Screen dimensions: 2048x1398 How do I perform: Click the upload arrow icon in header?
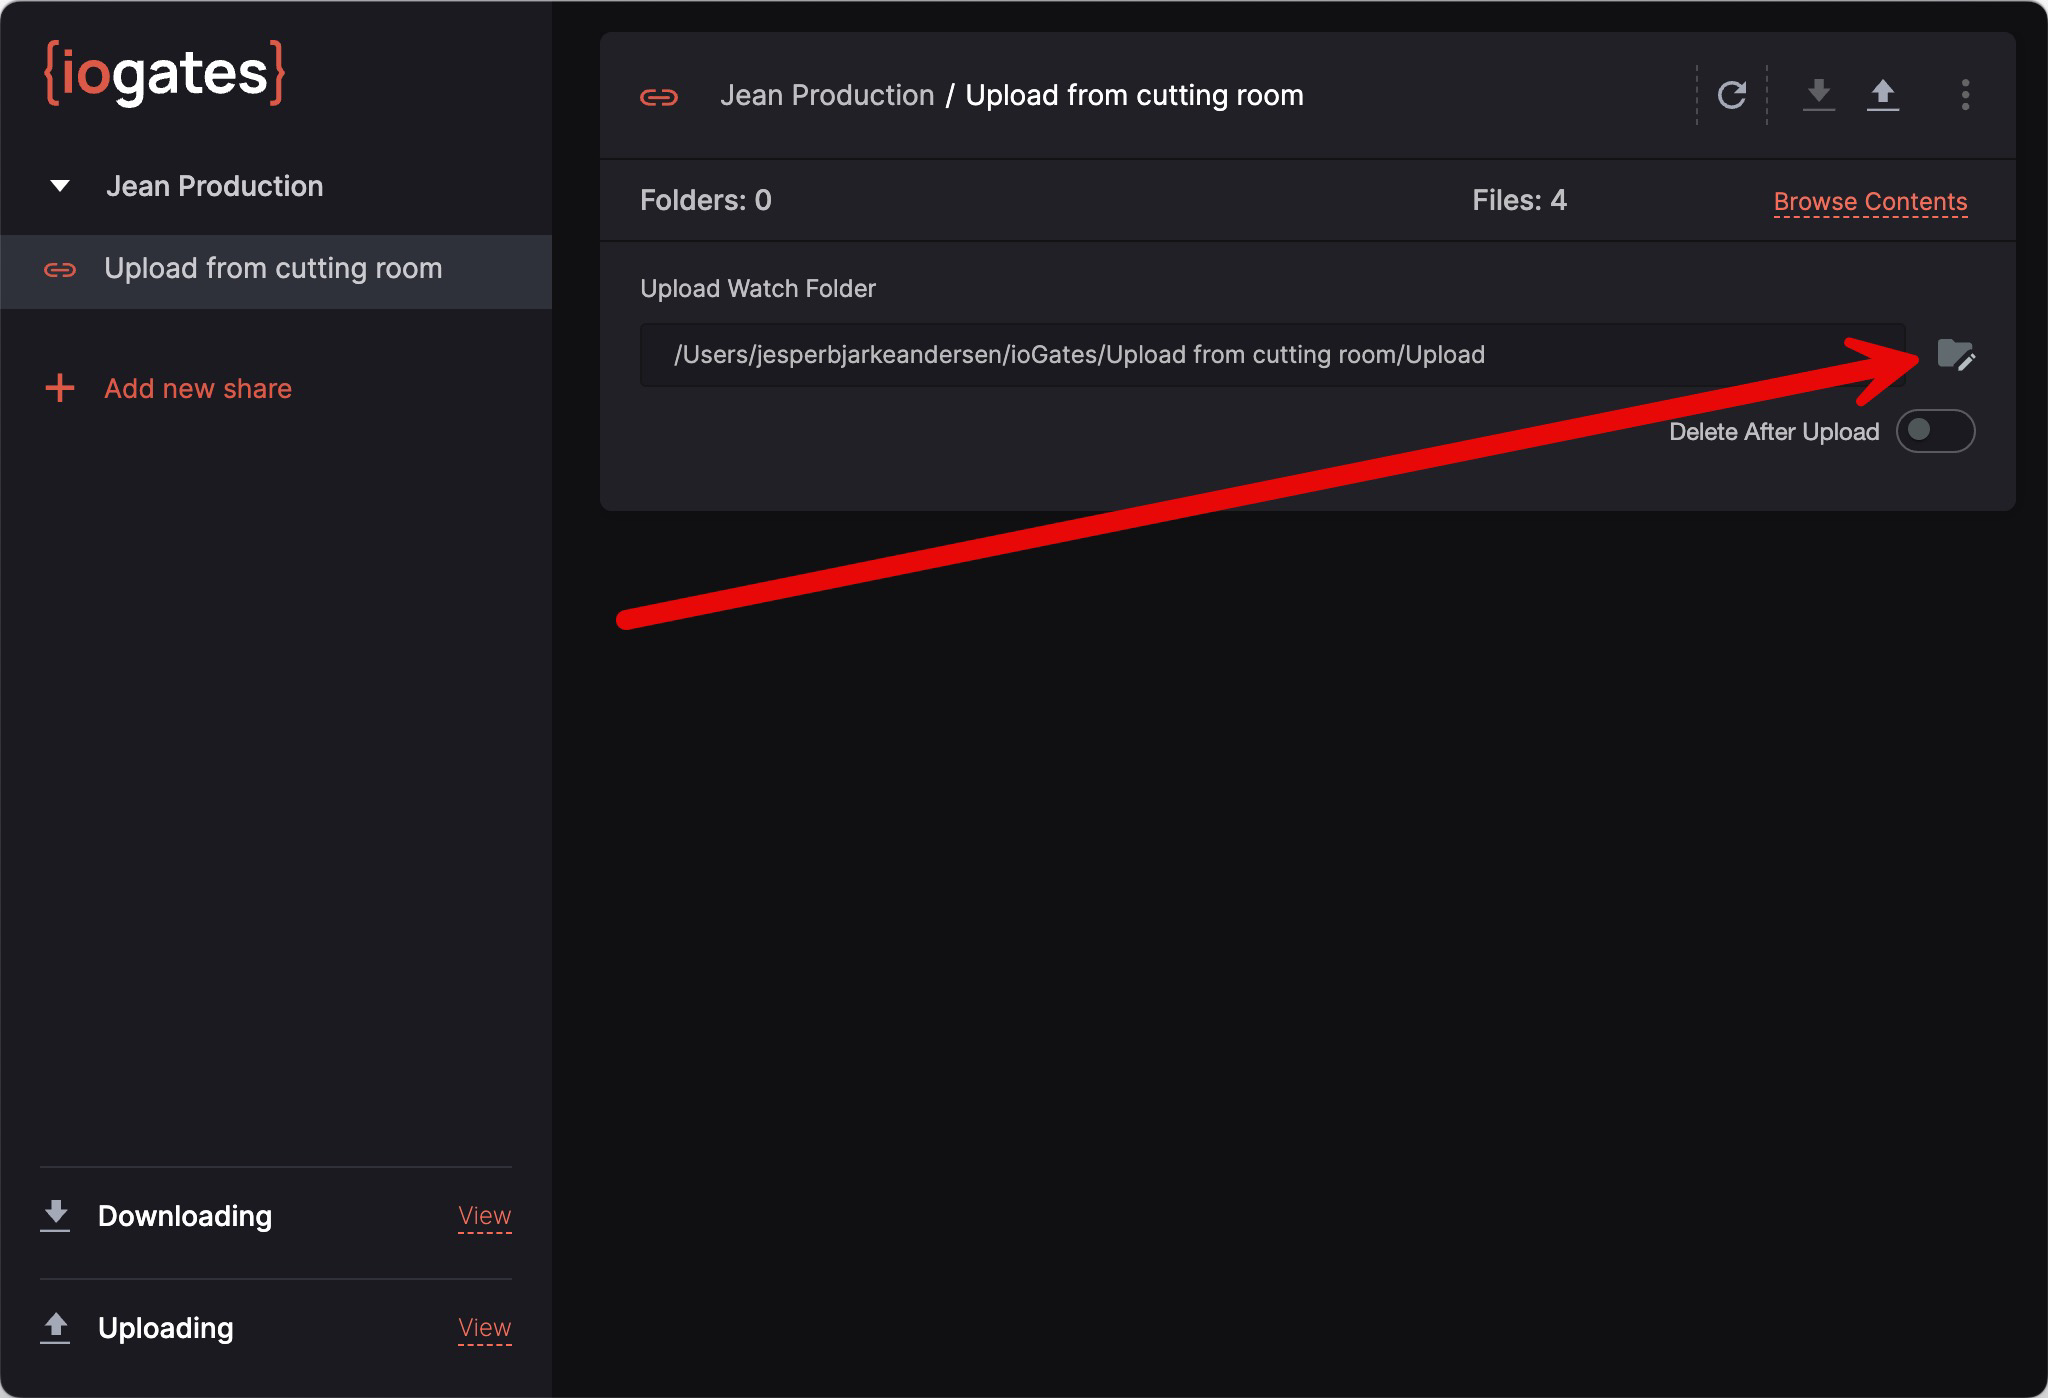point(1882,94)
